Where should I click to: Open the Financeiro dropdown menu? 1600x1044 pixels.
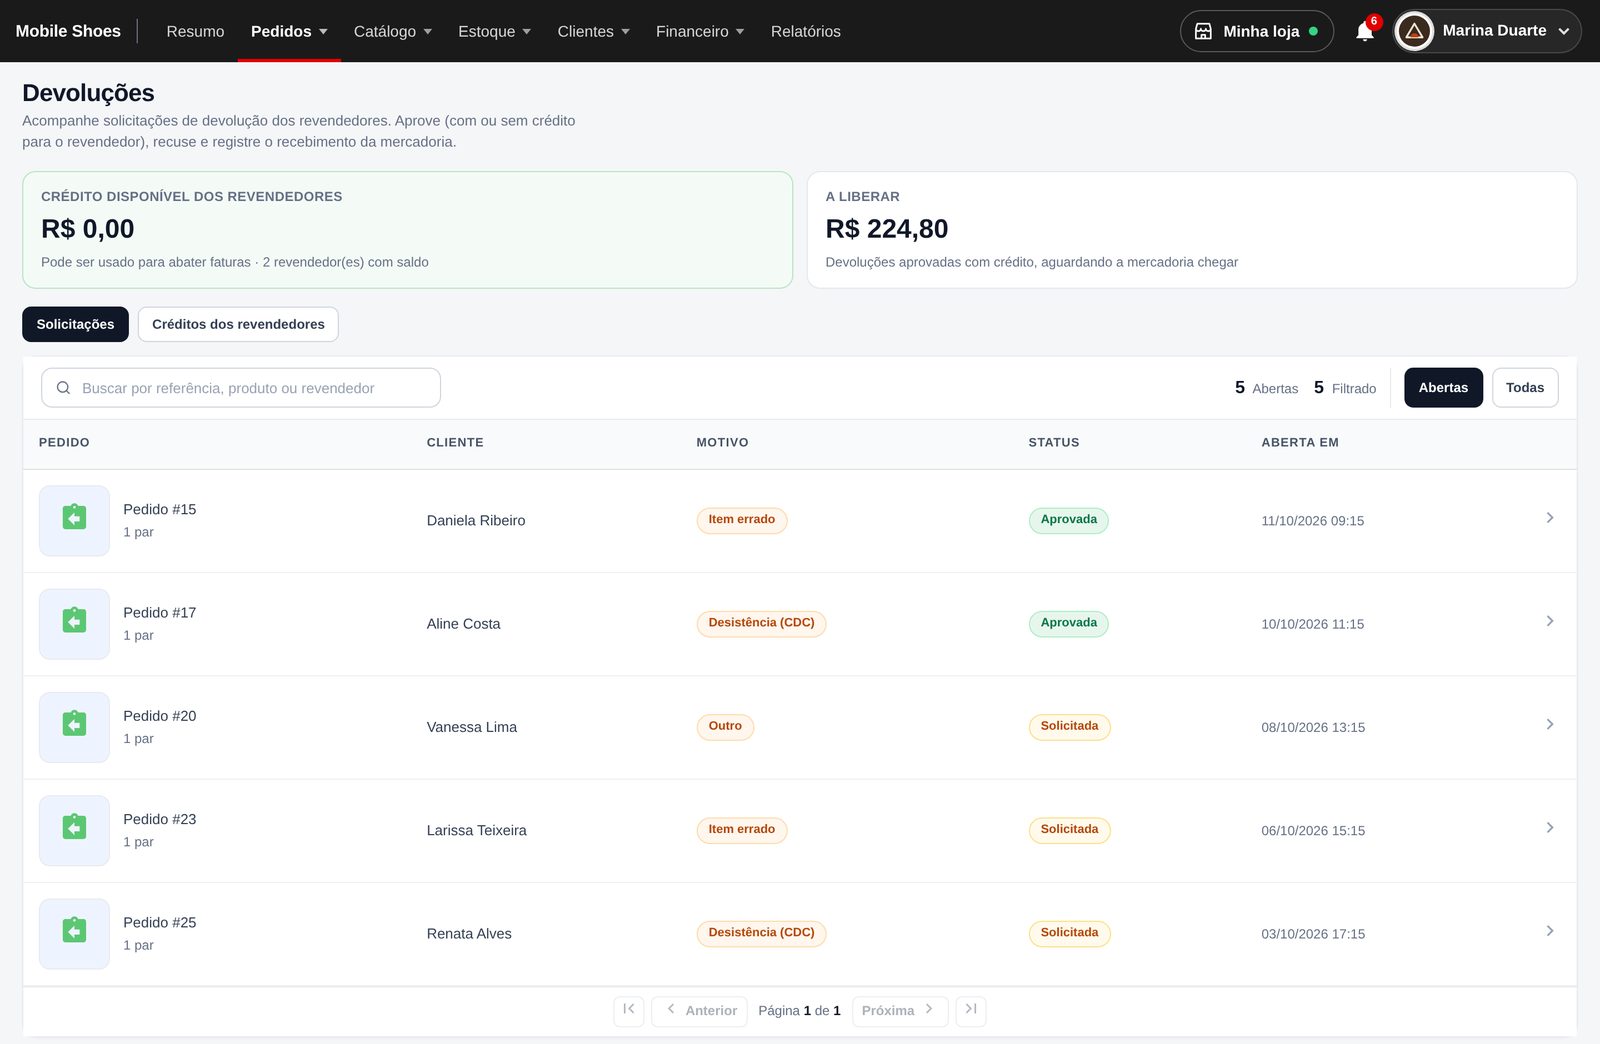(x=700, y=31)
